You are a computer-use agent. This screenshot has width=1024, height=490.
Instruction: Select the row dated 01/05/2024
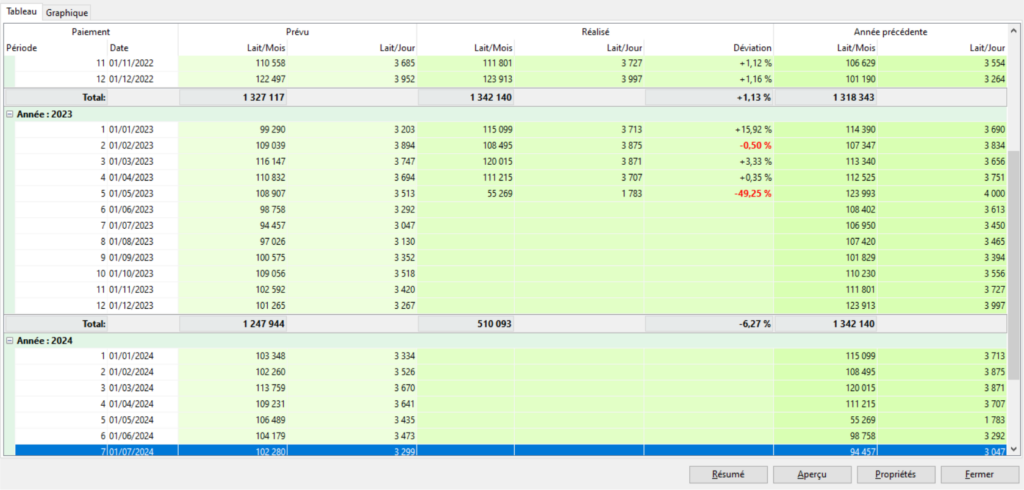point(505,420)
